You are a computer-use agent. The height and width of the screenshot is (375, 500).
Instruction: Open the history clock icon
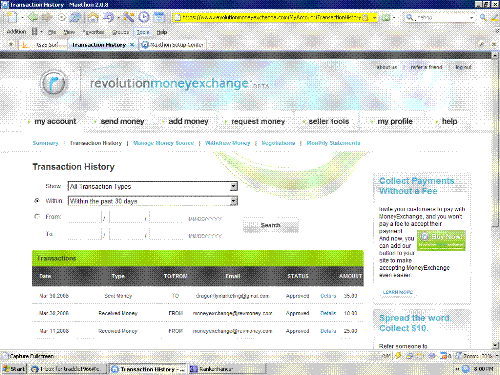tap(144, 17)
